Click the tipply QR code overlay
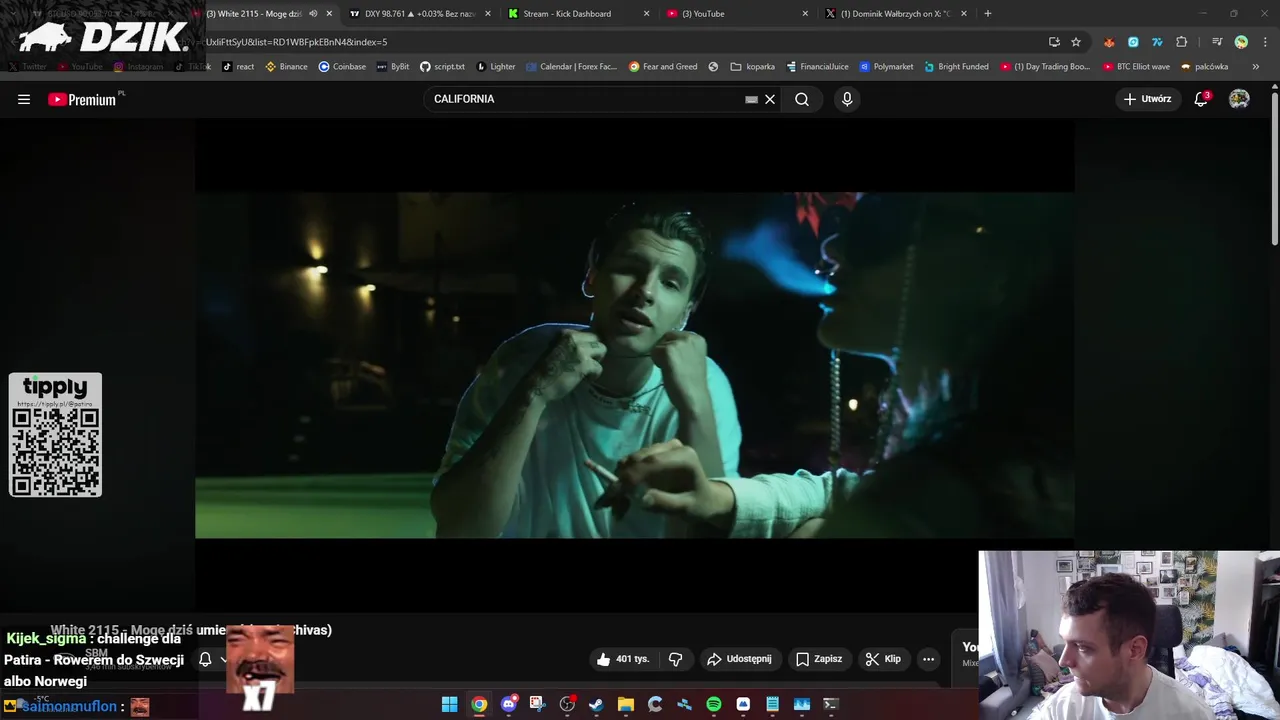 pos(55,435)
